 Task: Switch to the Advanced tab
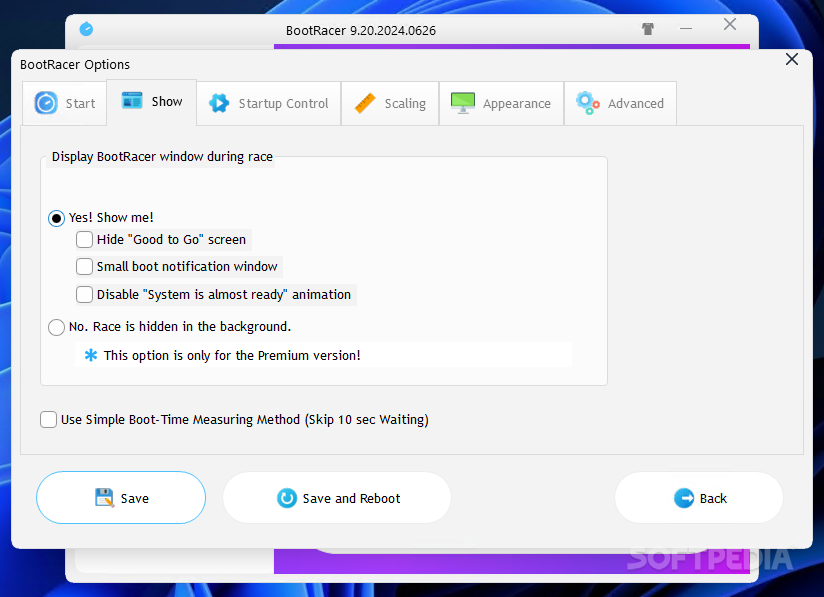tap(620, 104)
